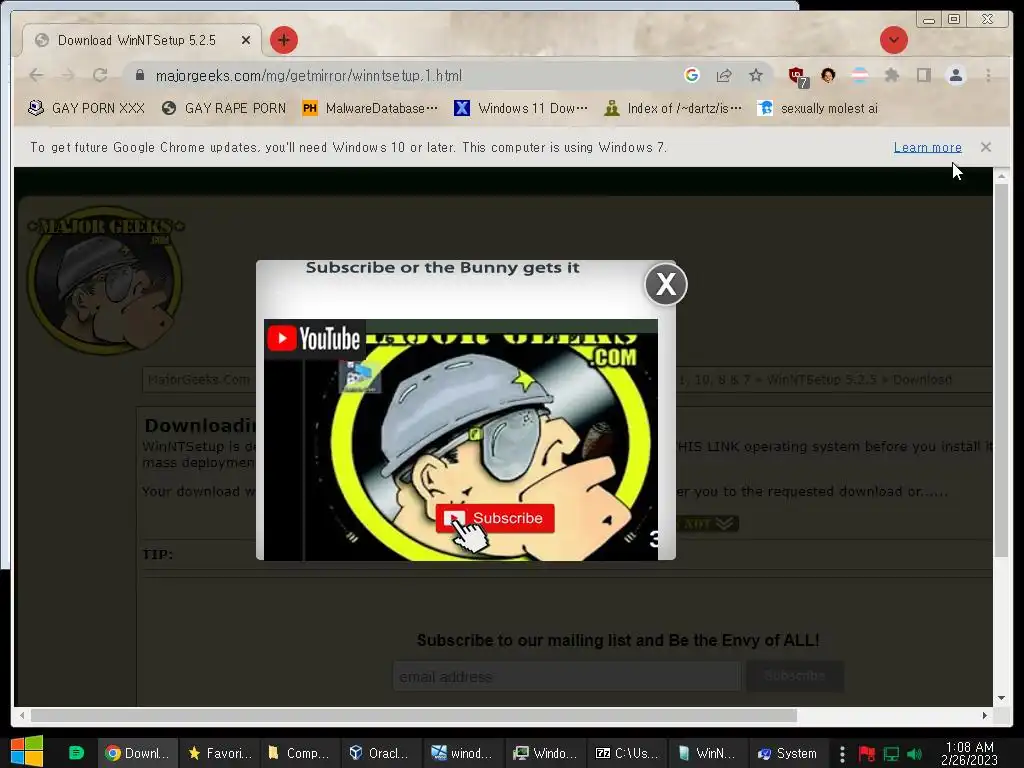The height and width of the screenshot is (768, 1024).
Task: Open the MajorGeeks.Com breadcrumb link
Action: point(199,379)
